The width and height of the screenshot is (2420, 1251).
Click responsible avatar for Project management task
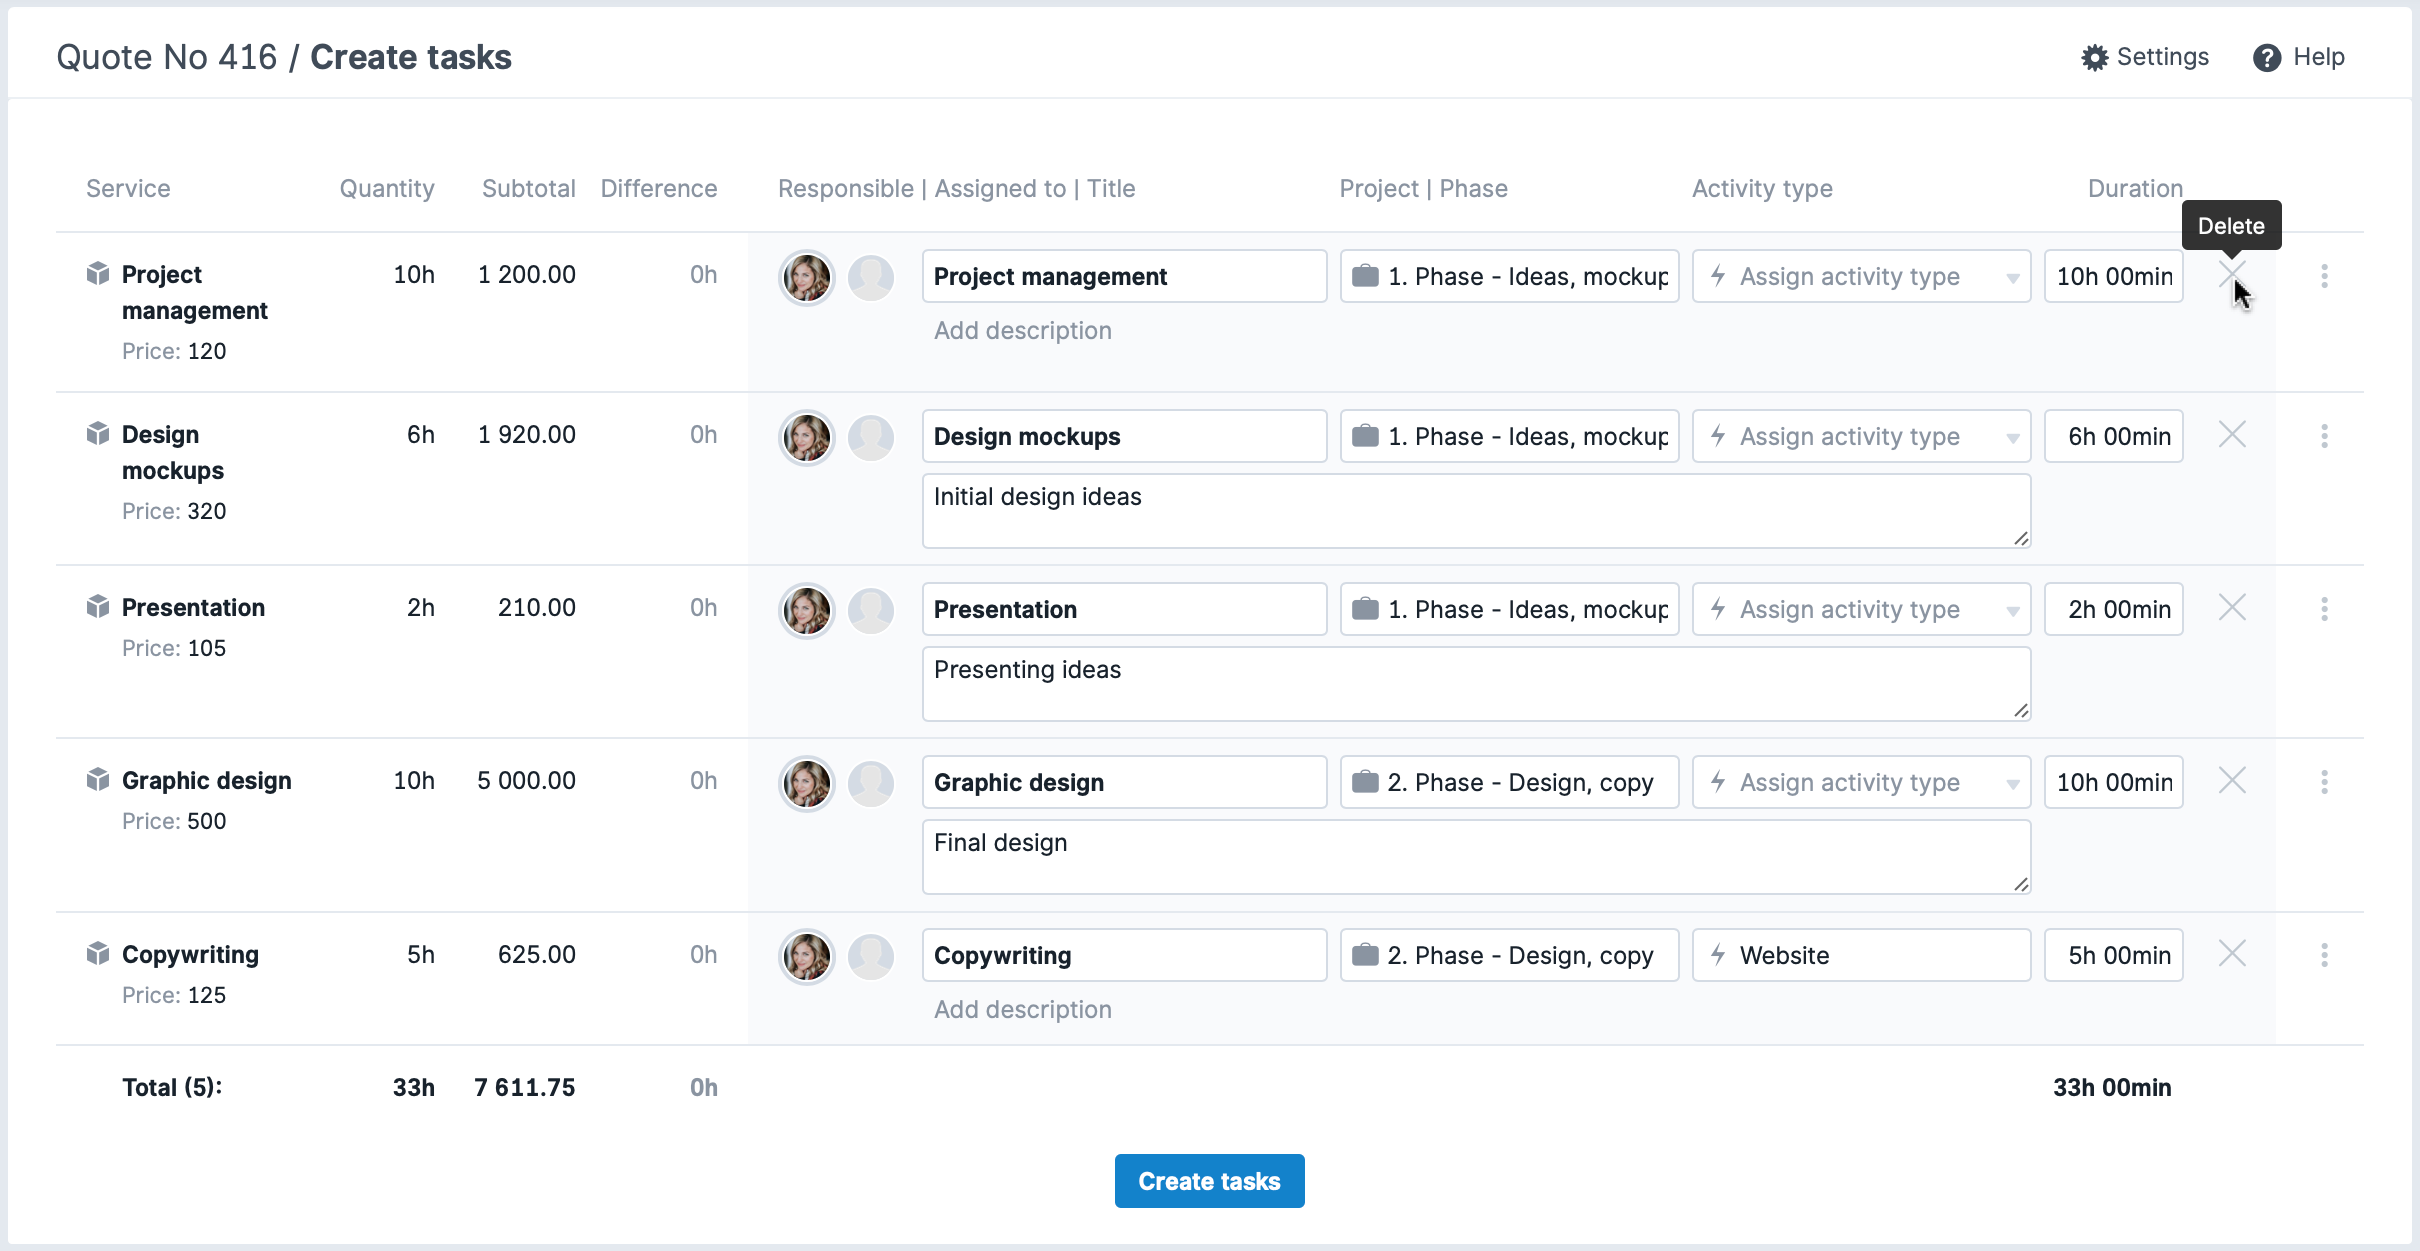pos(807,277)
